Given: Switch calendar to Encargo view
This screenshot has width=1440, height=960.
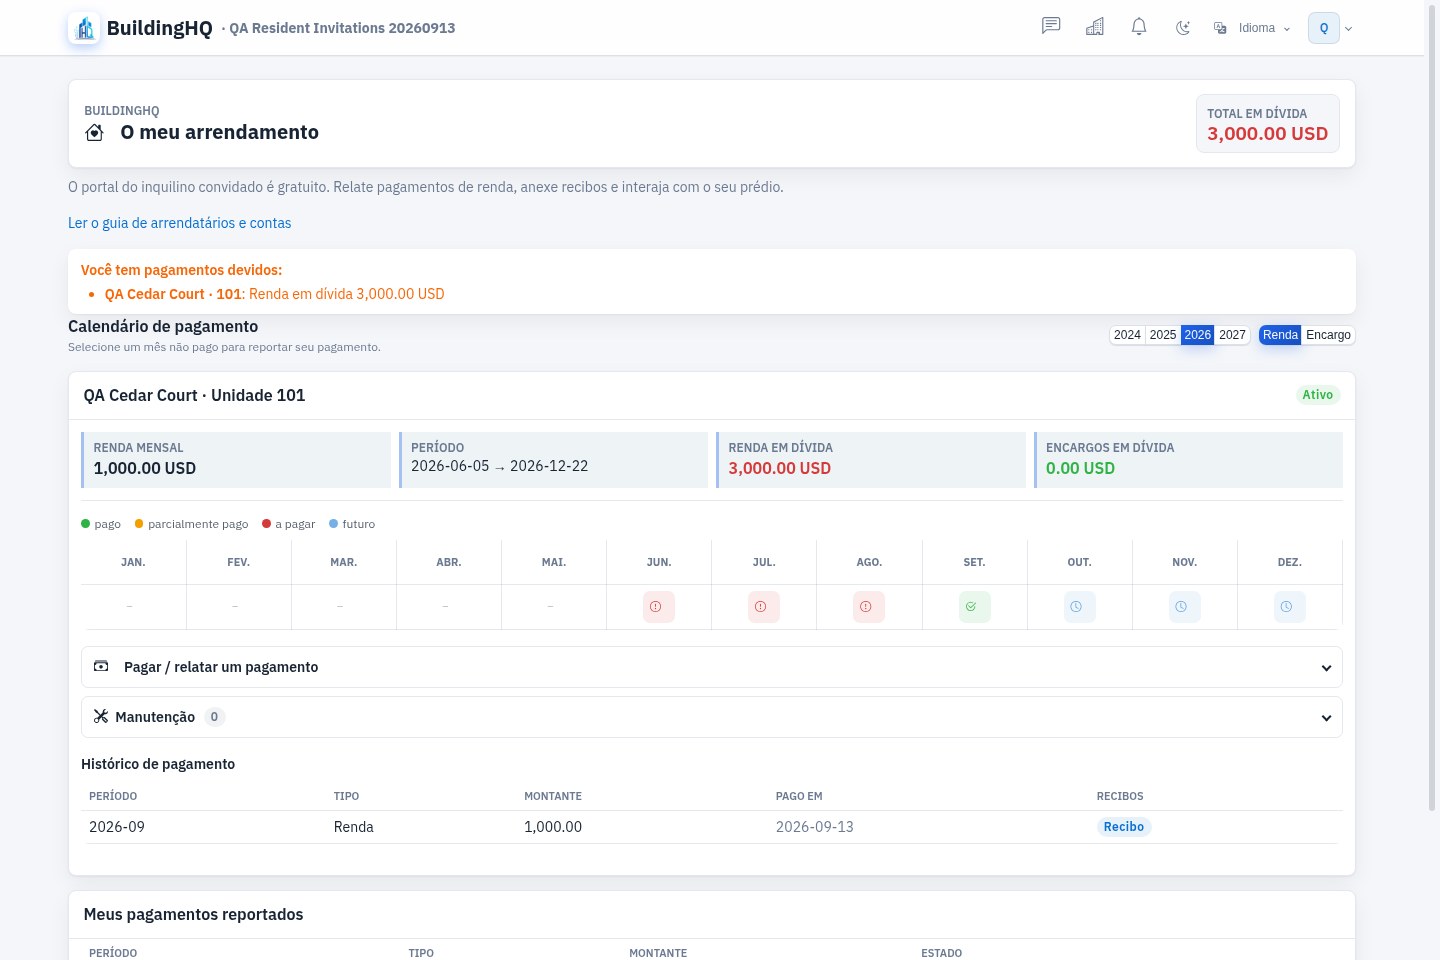Looking at the screenshot, I should point(1328,335).
